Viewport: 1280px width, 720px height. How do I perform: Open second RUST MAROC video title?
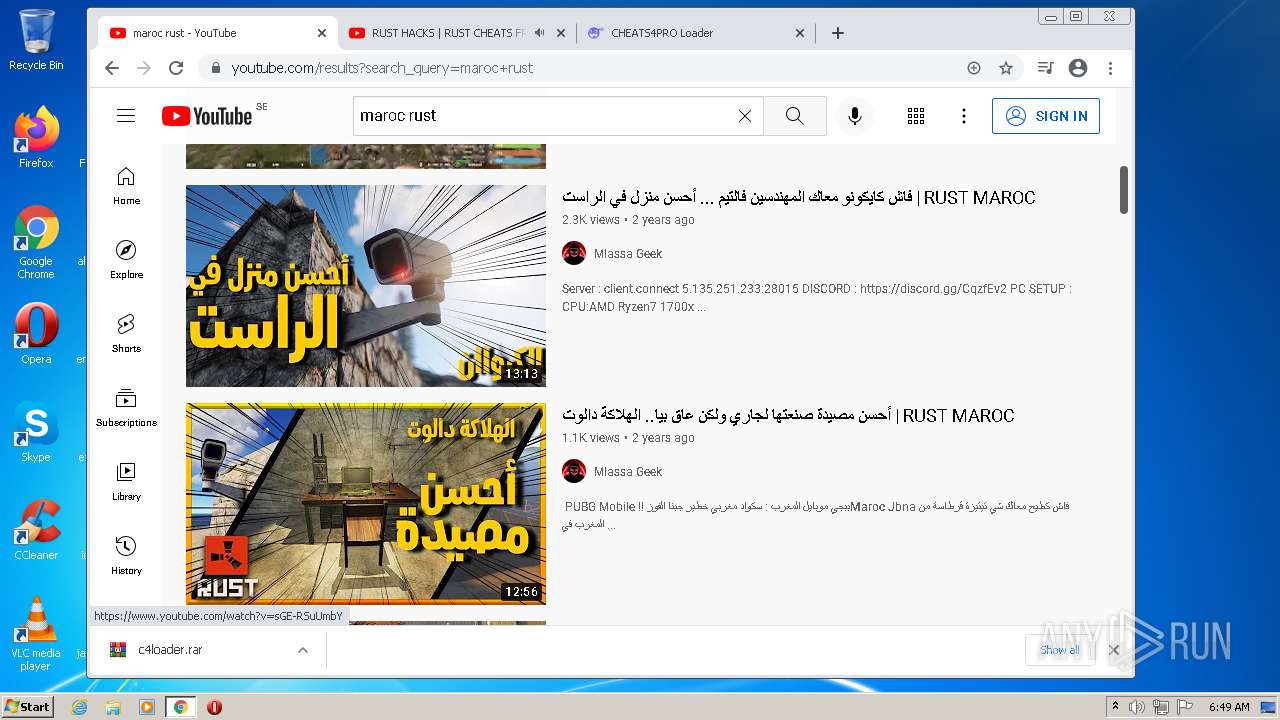tap(788, 416)
